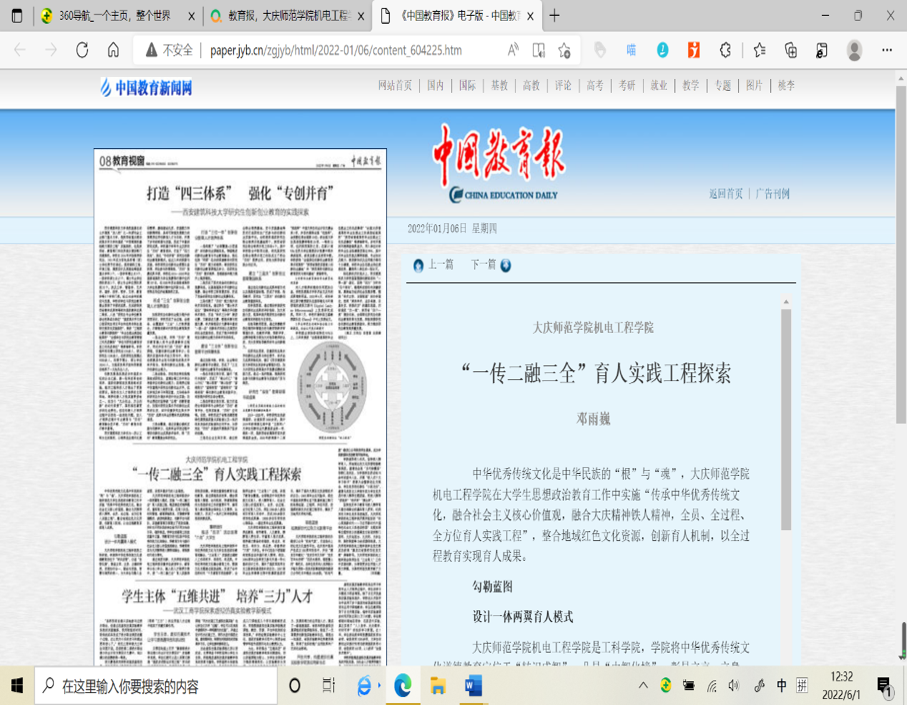Open 高教 section in navigation

pos(531,86)
